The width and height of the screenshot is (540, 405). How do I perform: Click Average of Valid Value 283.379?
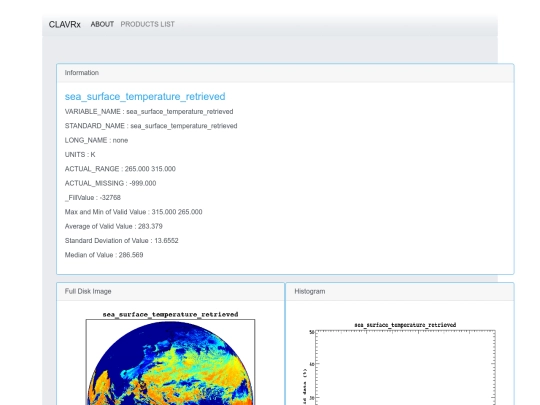pos(114,226)
